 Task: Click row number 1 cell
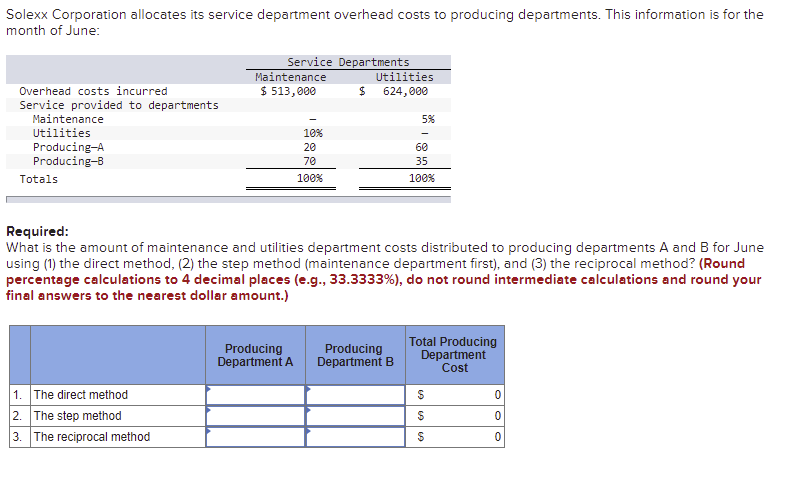(20, 395)
